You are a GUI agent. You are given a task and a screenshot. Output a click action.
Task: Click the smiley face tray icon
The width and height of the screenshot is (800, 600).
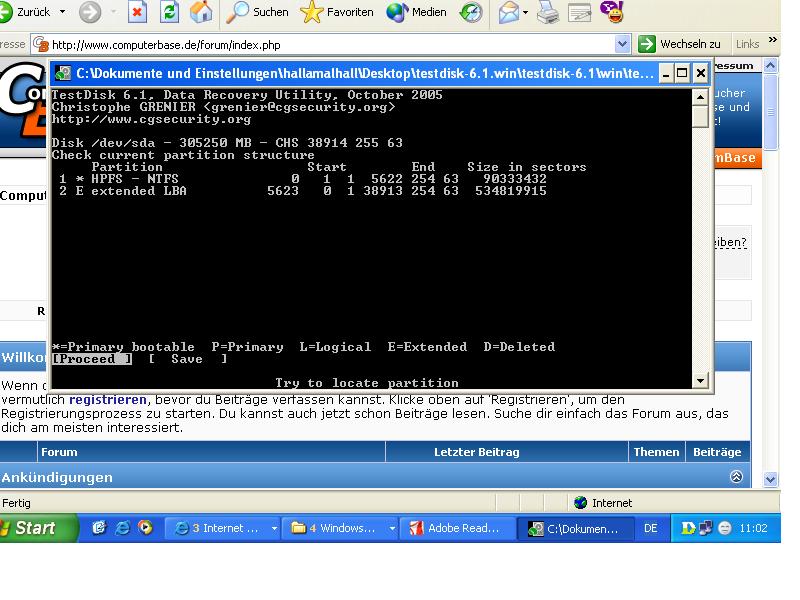pyautogui.click(x=724, y=529)
